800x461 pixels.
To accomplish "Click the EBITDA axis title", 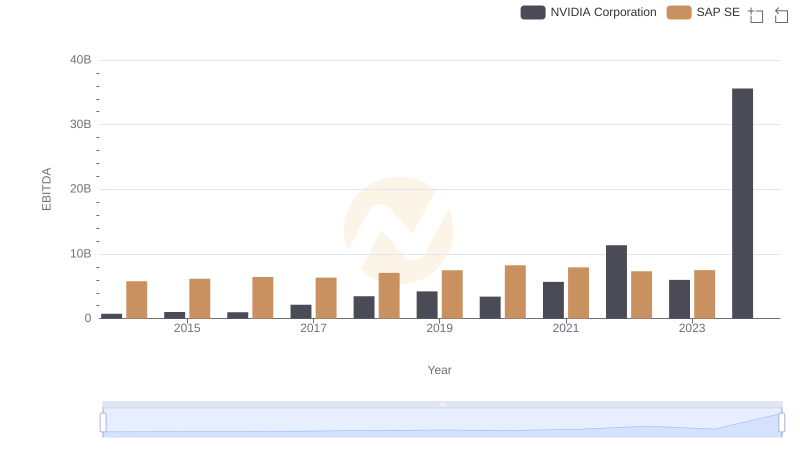I will (x=46, y=189).
